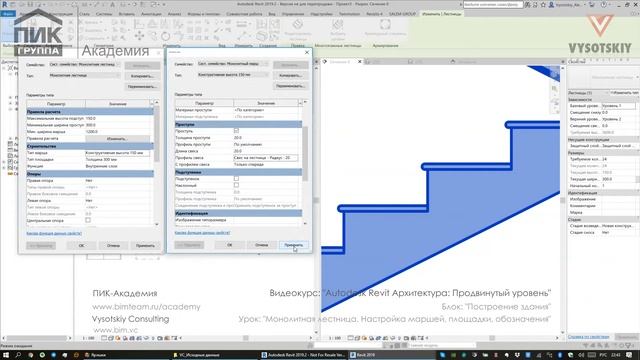Click the favorites star icon in title bar
The height and width of the screenshot is (360, 640).
coord(543,4)
